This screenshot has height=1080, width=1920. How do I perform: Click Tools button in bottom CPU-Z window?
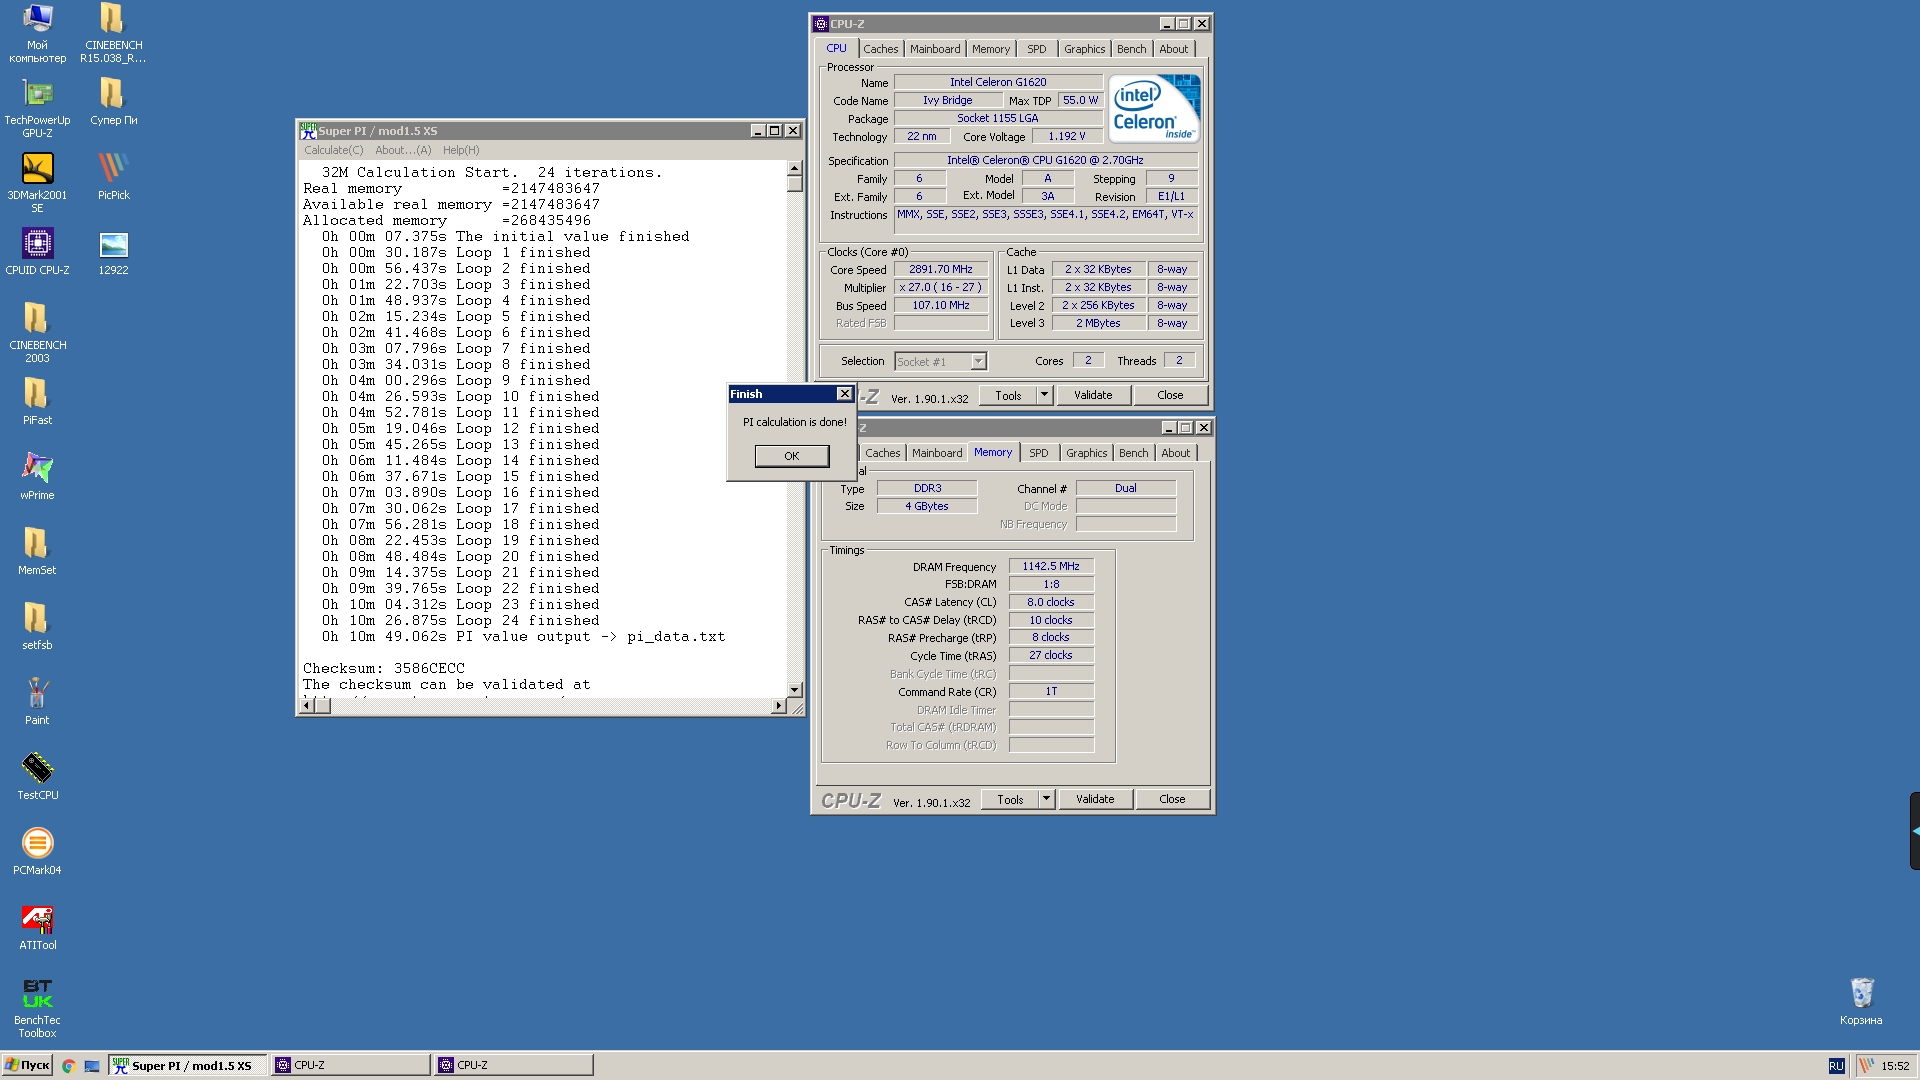tap(1010, 800)
